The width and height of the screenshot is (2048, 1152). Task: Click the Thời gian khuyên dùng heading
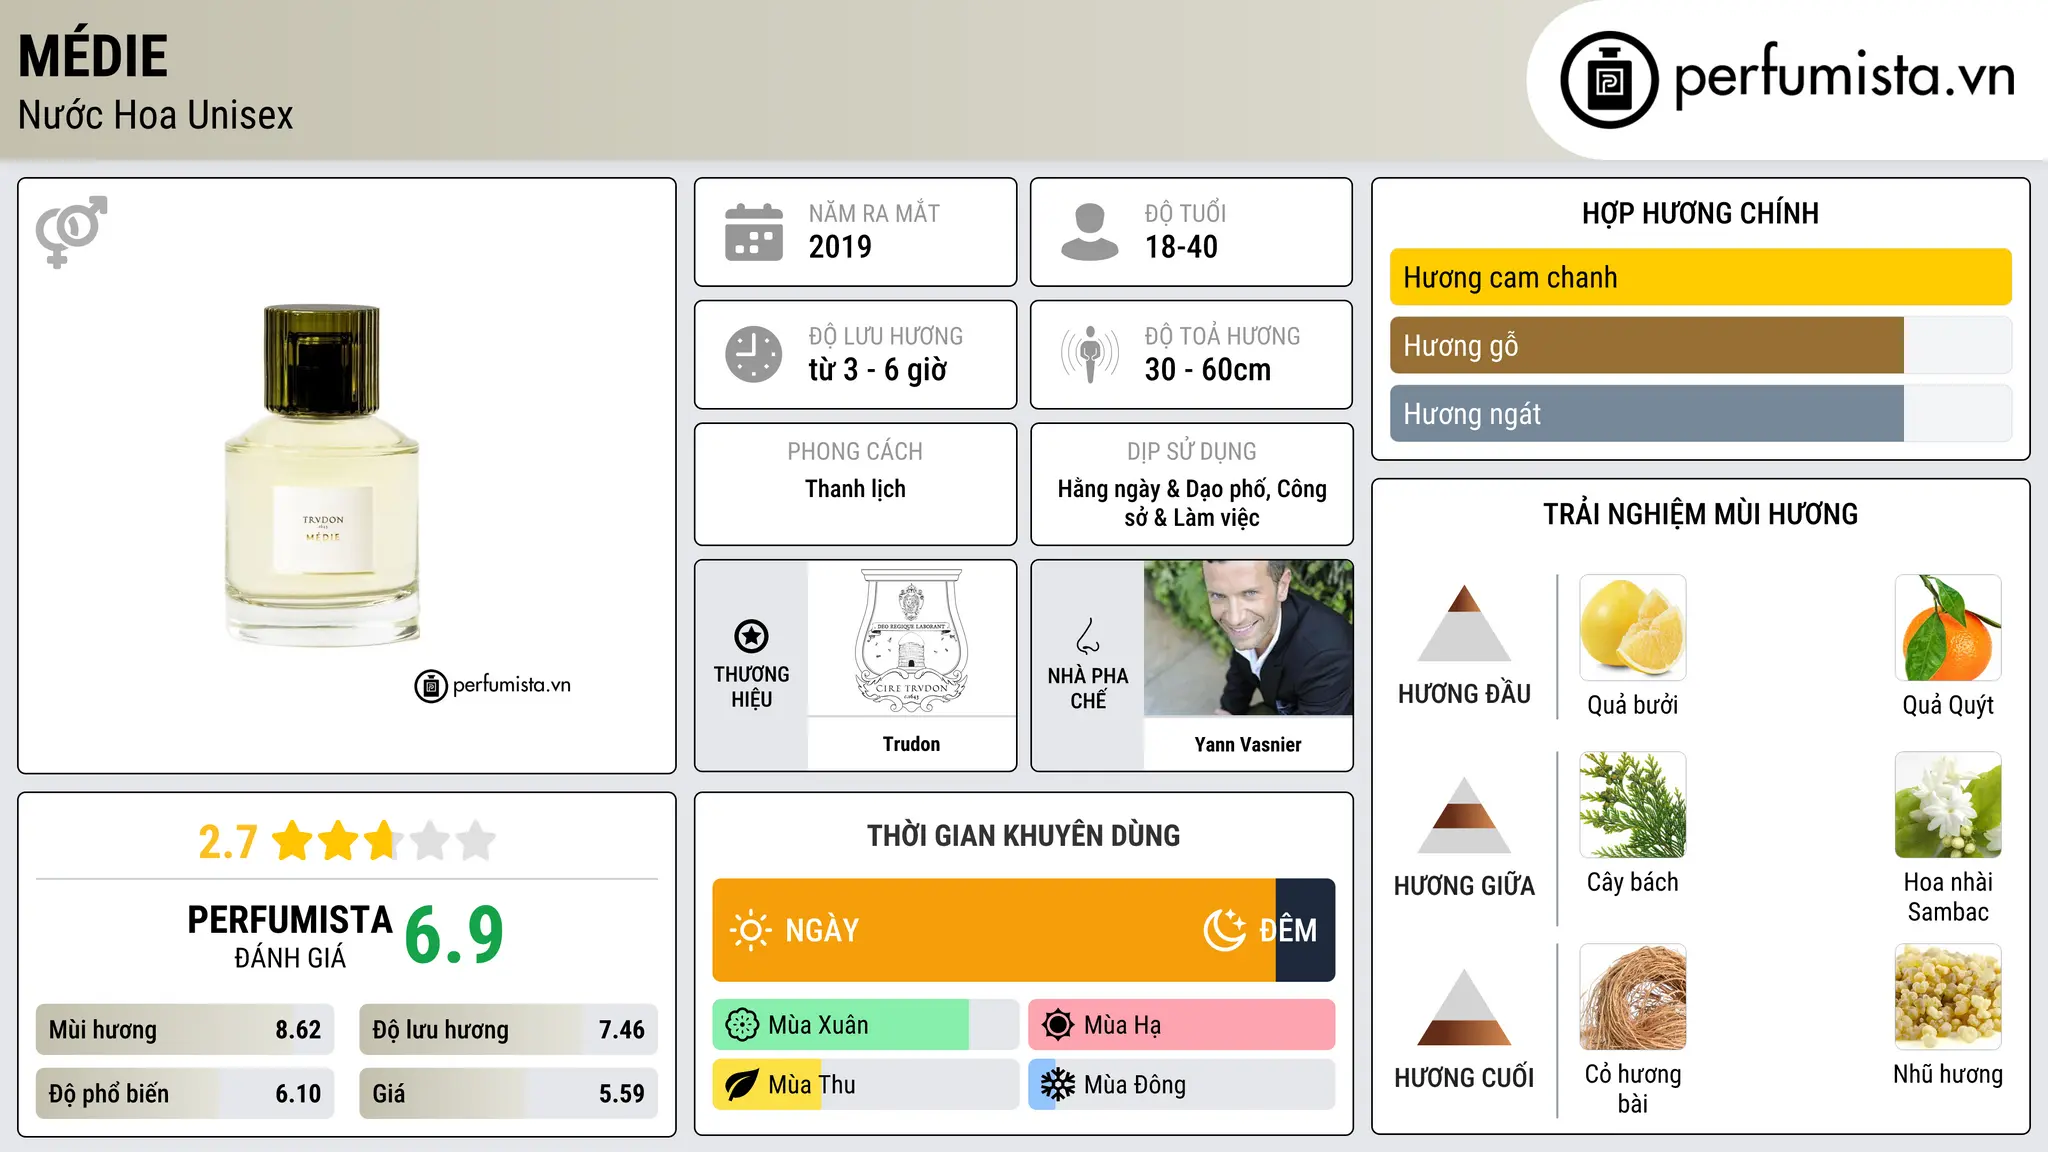(x=1023, y=835)
